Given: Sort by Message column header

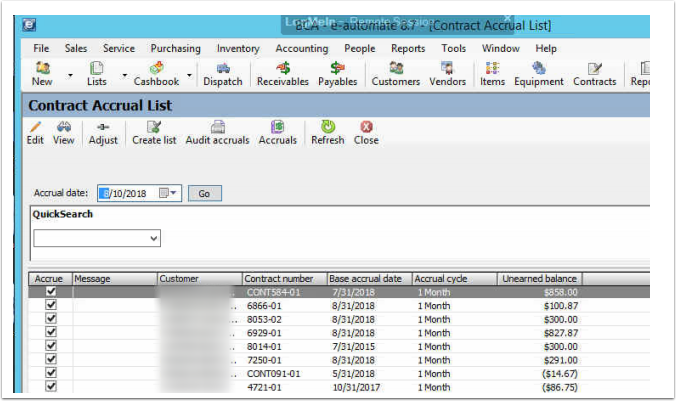Looking at the screenshot, I should pos(114,279).
